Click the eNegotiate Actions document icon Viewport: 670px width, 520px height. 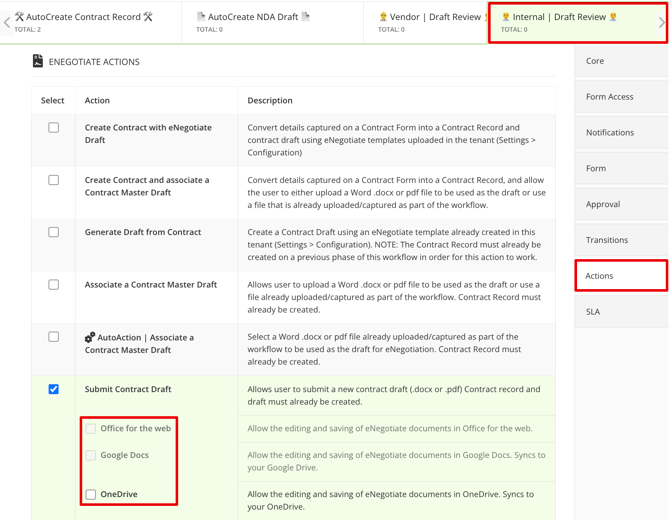(38, 61)
